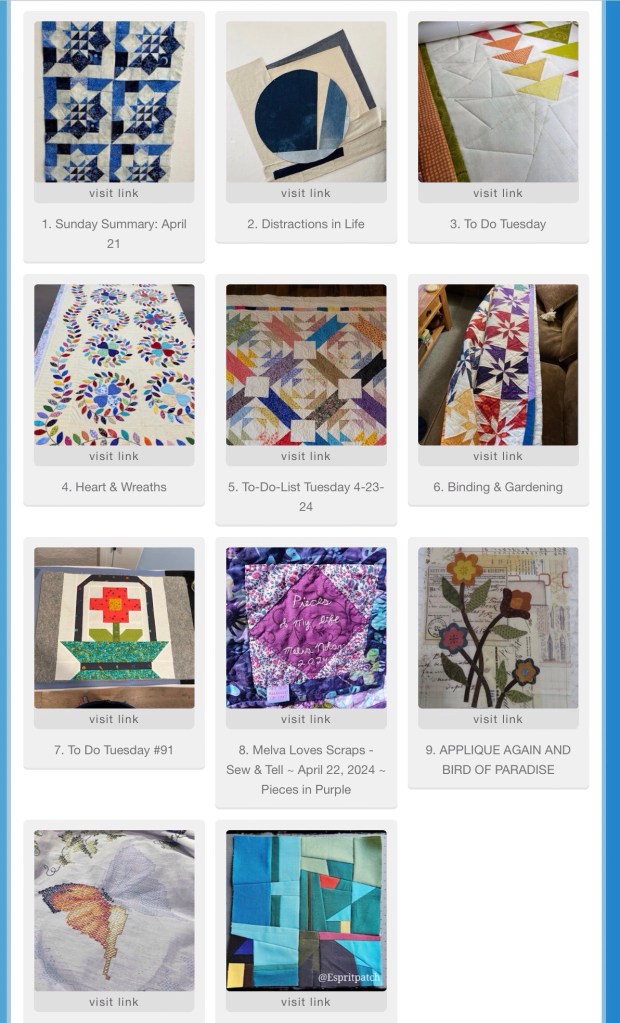
Task: Open the flying geese triangles quilt image
Action: point(498,102)
